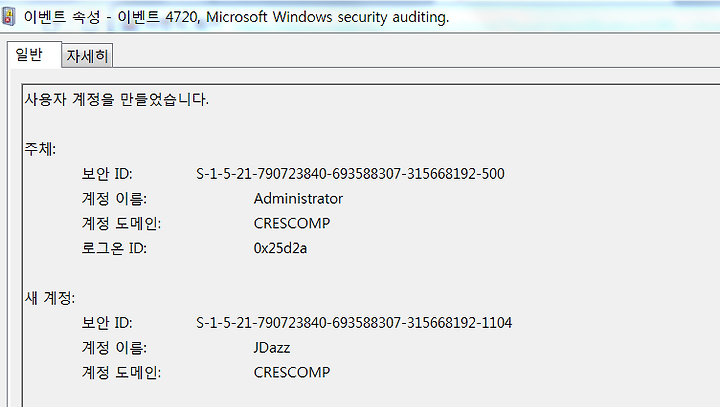Click 보안 ID: label under 주체 section
720x407 pixels.
pos(107,174)
